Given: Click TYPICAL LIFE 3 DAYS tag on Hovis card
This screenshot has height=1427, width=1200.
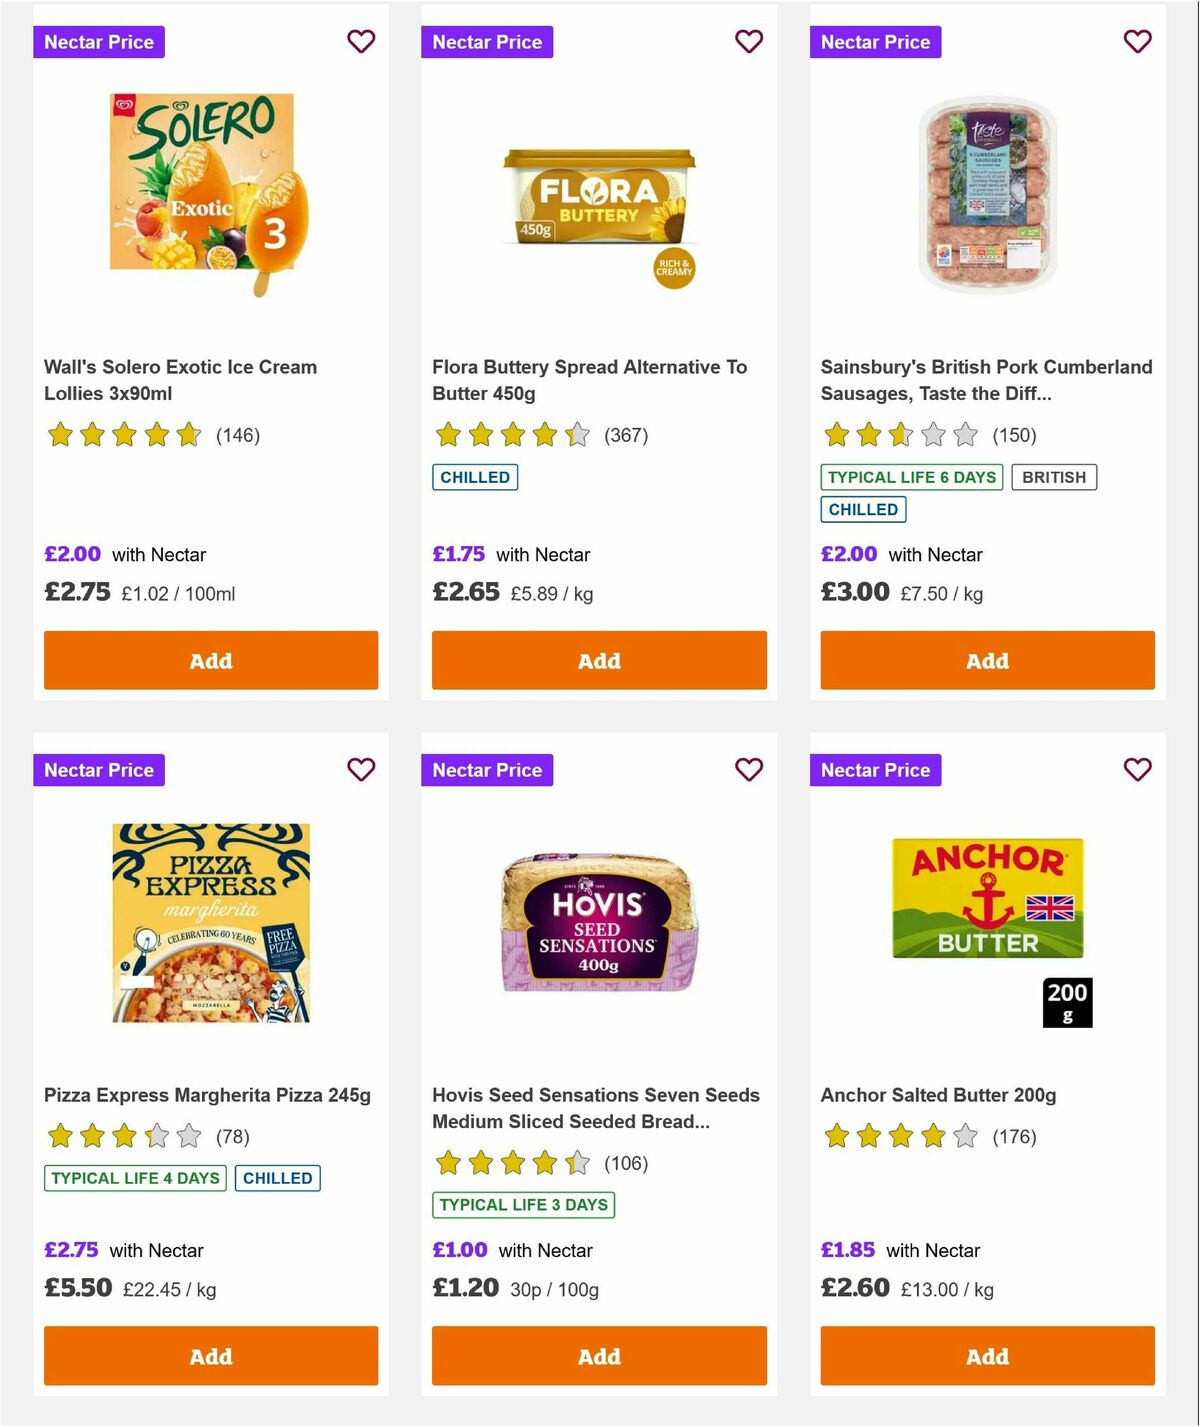Looking at the screenshot, I should tap(523, 1205).
